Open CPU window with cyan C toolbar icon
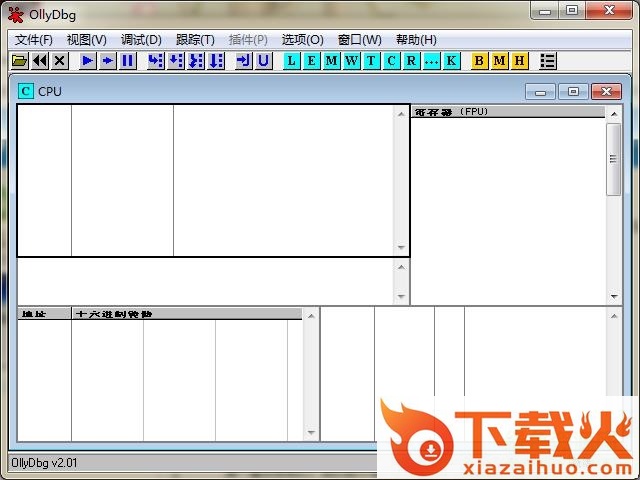640x480 pixels. (x=391, y=61)
